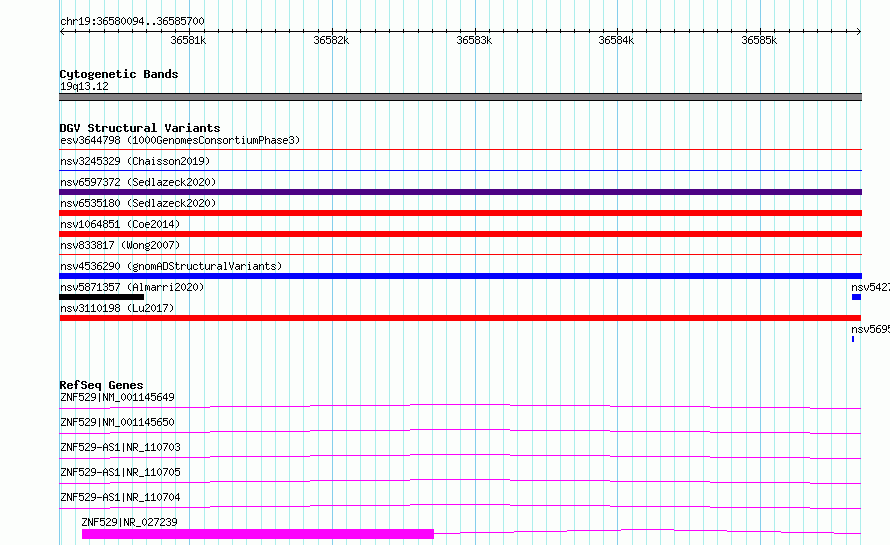890x545 pixels.
Task: Click label nsv6597372 (Sedlazeck2020)
Action: 138,182
